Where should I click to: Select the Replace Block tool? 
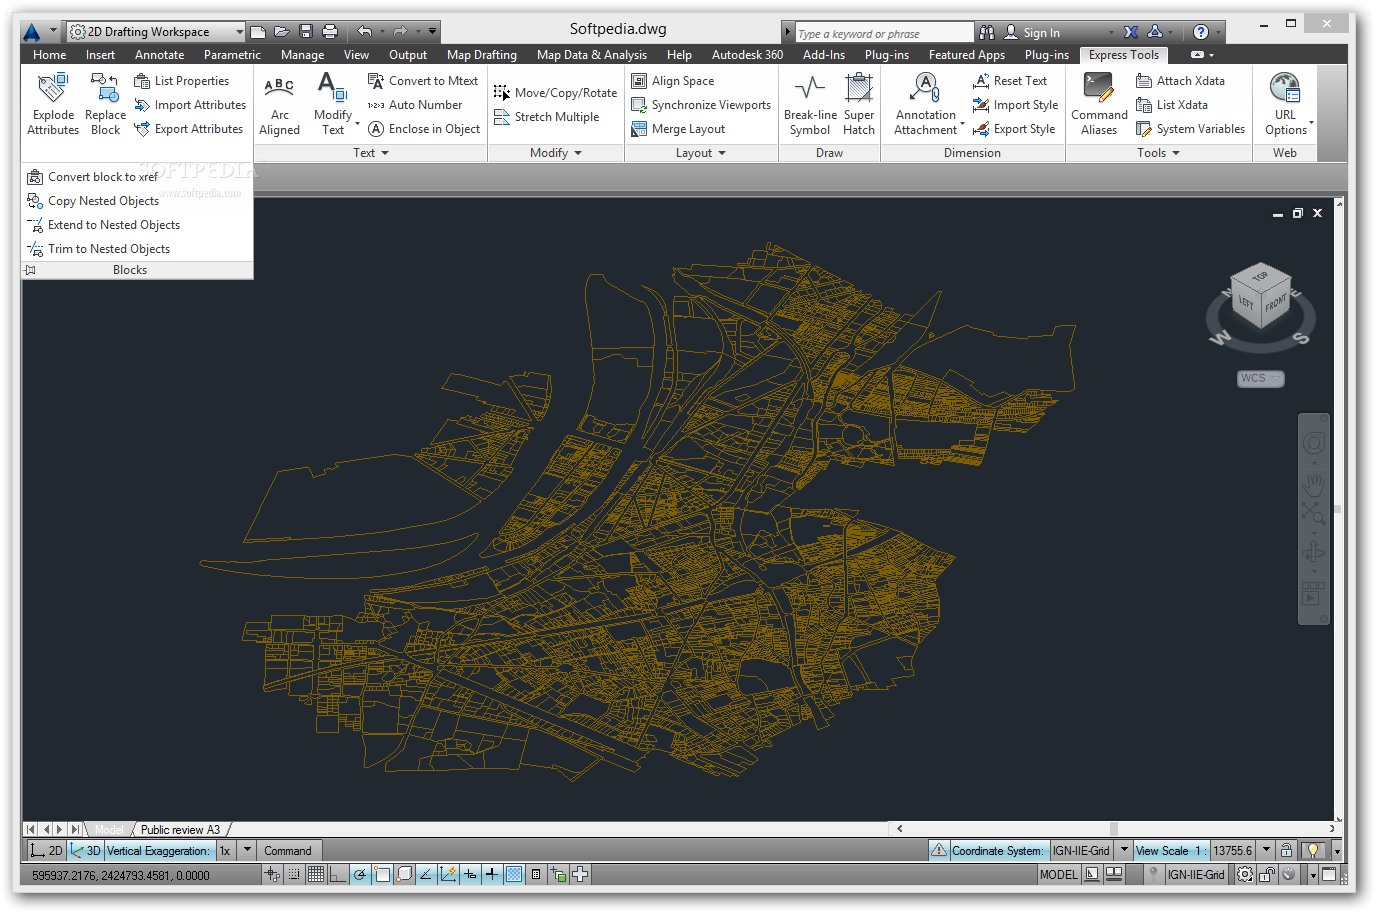[x=105, y=104]
